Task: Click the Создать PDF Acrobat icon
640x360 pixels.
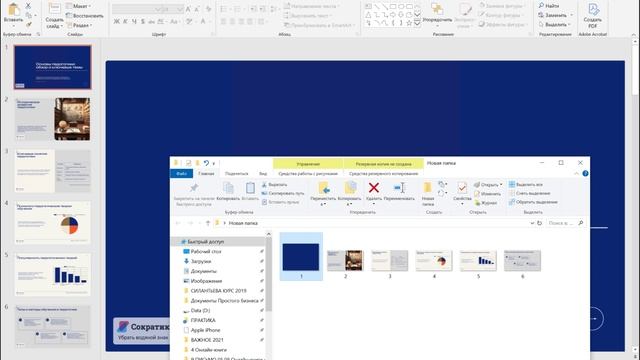Action: click(593, 9)
